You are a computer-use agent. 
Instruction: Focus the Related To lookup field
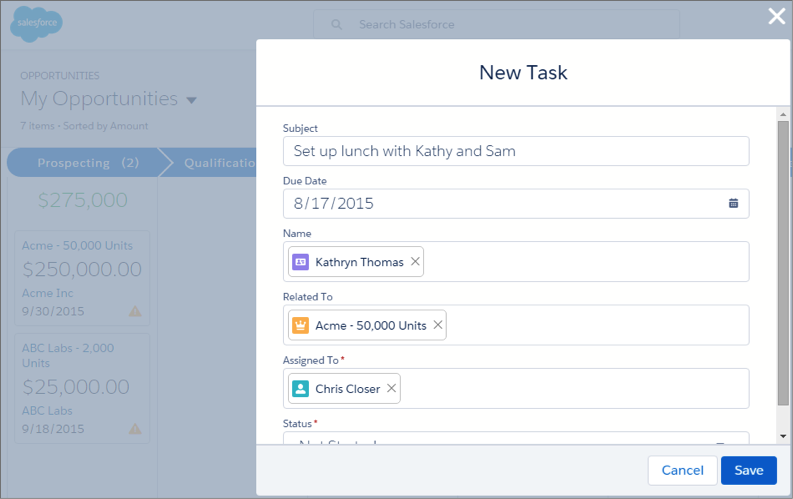coord(516,325)
